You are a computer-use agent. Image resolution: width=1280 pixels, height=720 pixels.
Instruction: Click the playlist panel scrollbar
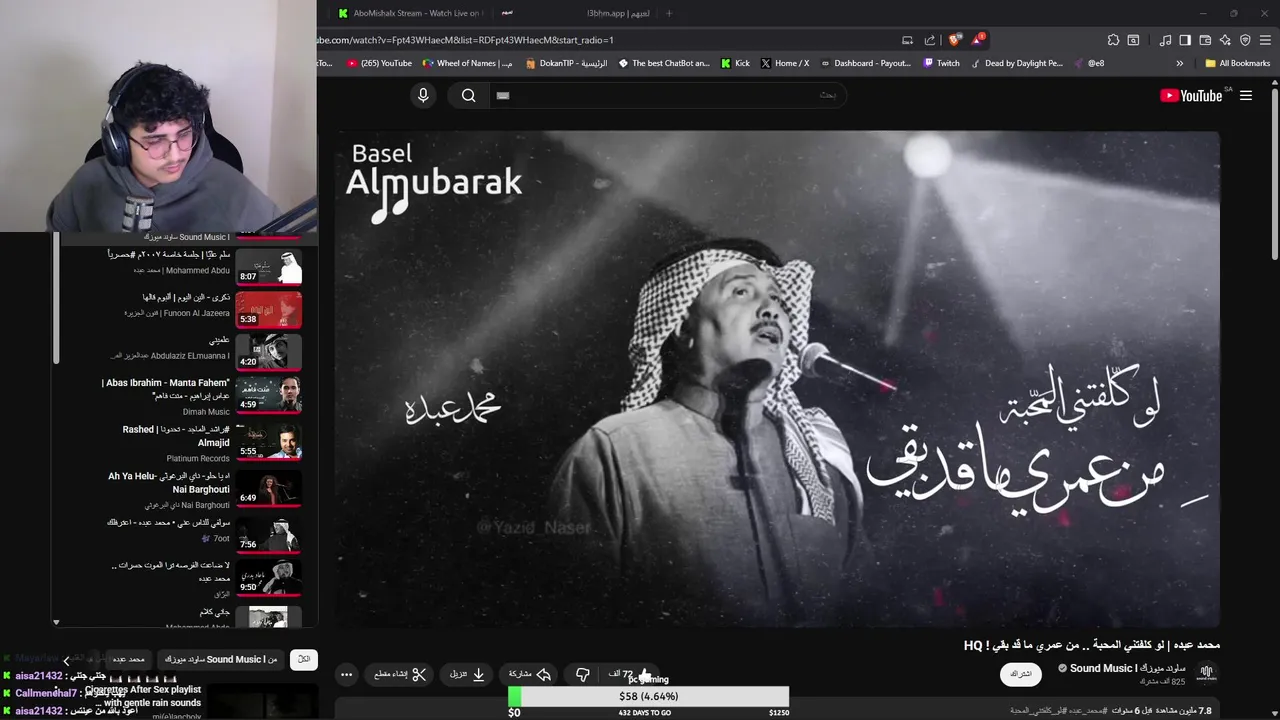tap(56, 300)
